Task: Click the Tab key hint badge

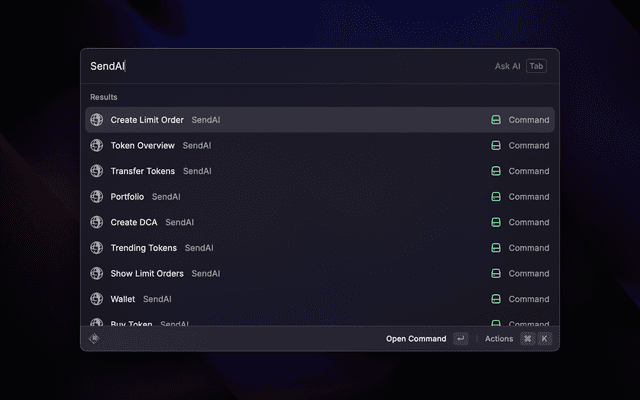Action: tap(537, 66)
